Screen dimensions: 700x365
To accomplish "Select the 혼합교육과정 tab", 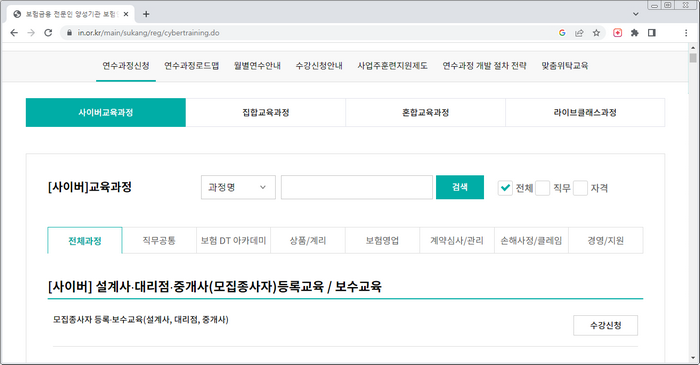I will click(425, 112).
